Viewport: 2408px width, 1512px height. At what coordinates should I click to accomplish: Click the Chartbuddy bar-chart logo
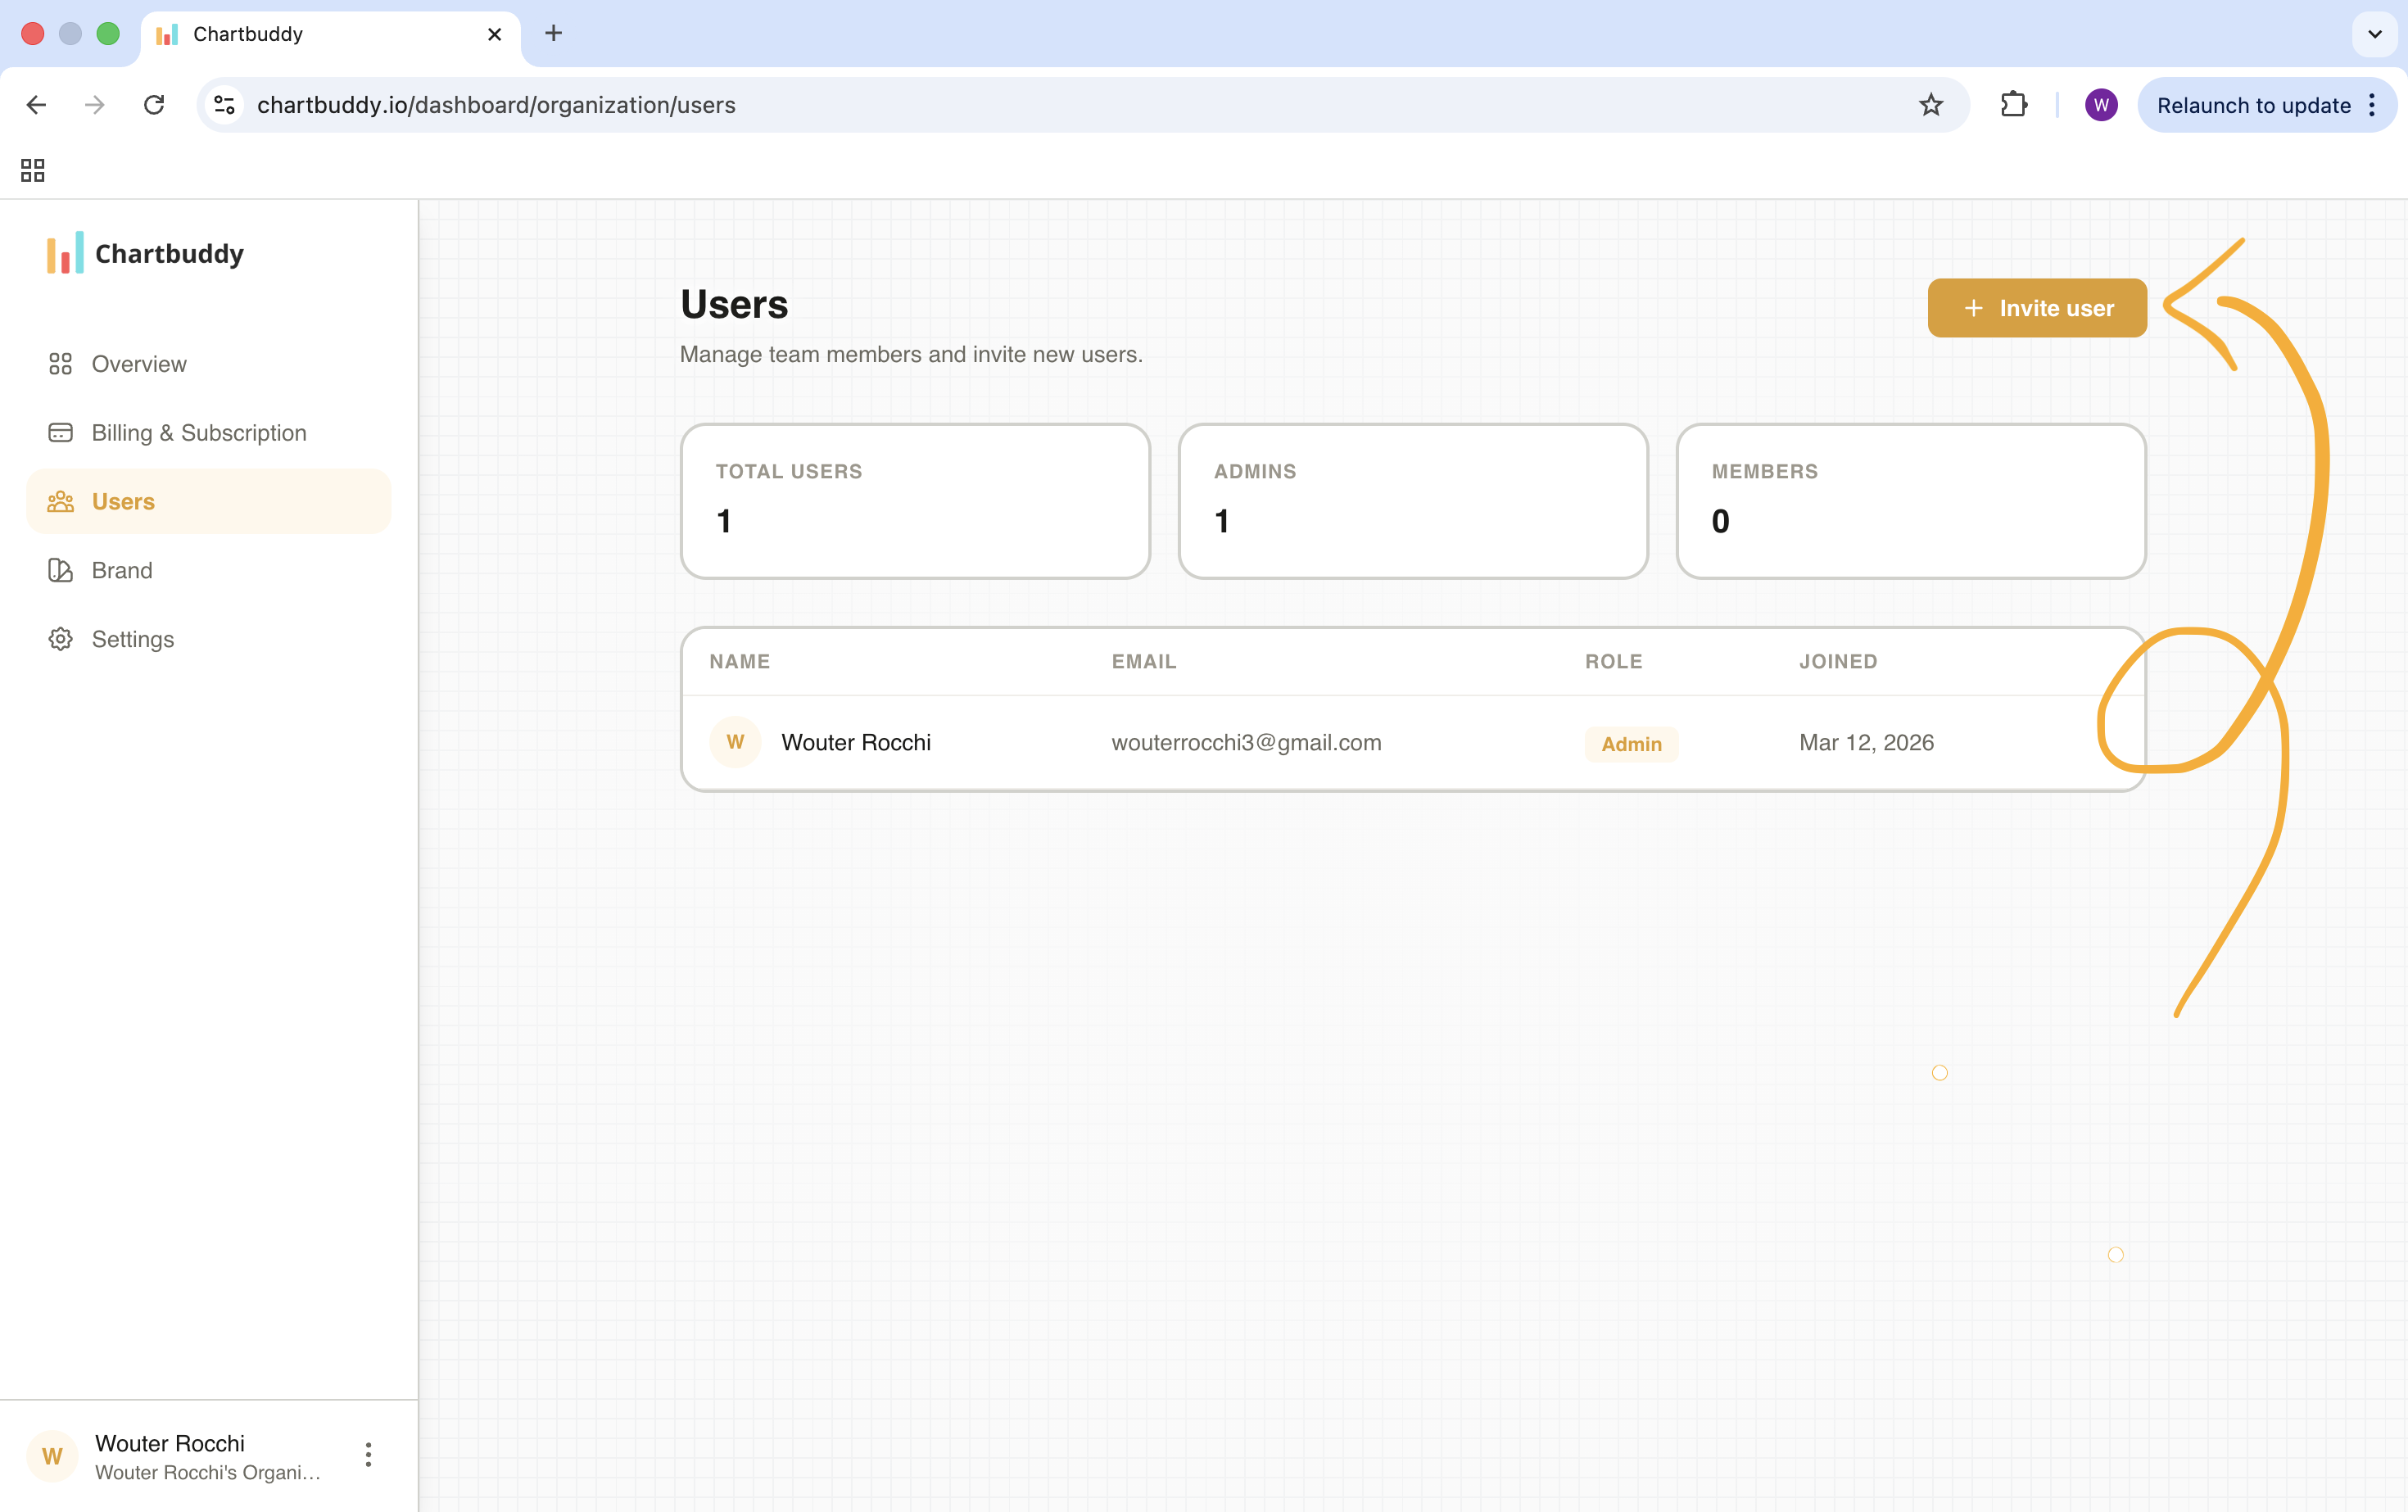pyautogui.click(x=63, y=253)
